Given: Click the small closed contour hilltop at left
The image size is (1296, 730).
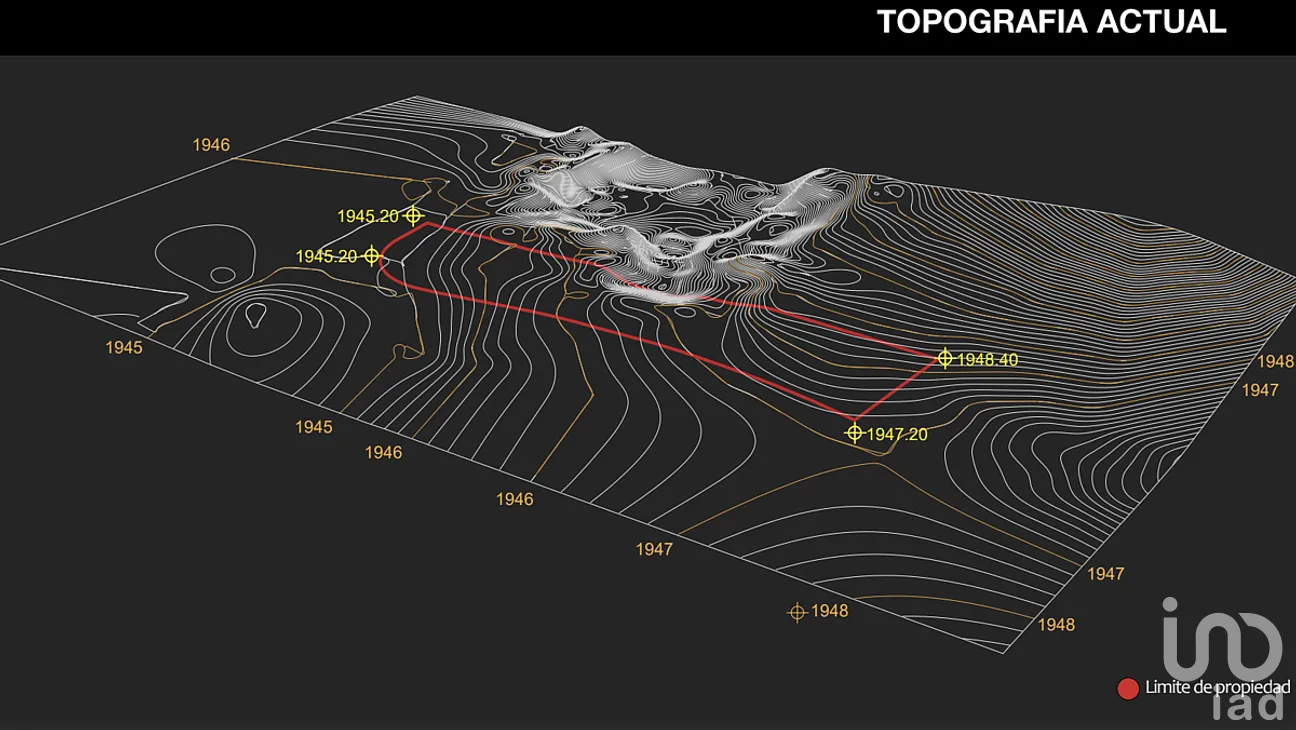Looking at the screenshot, I should click(255, 316).
